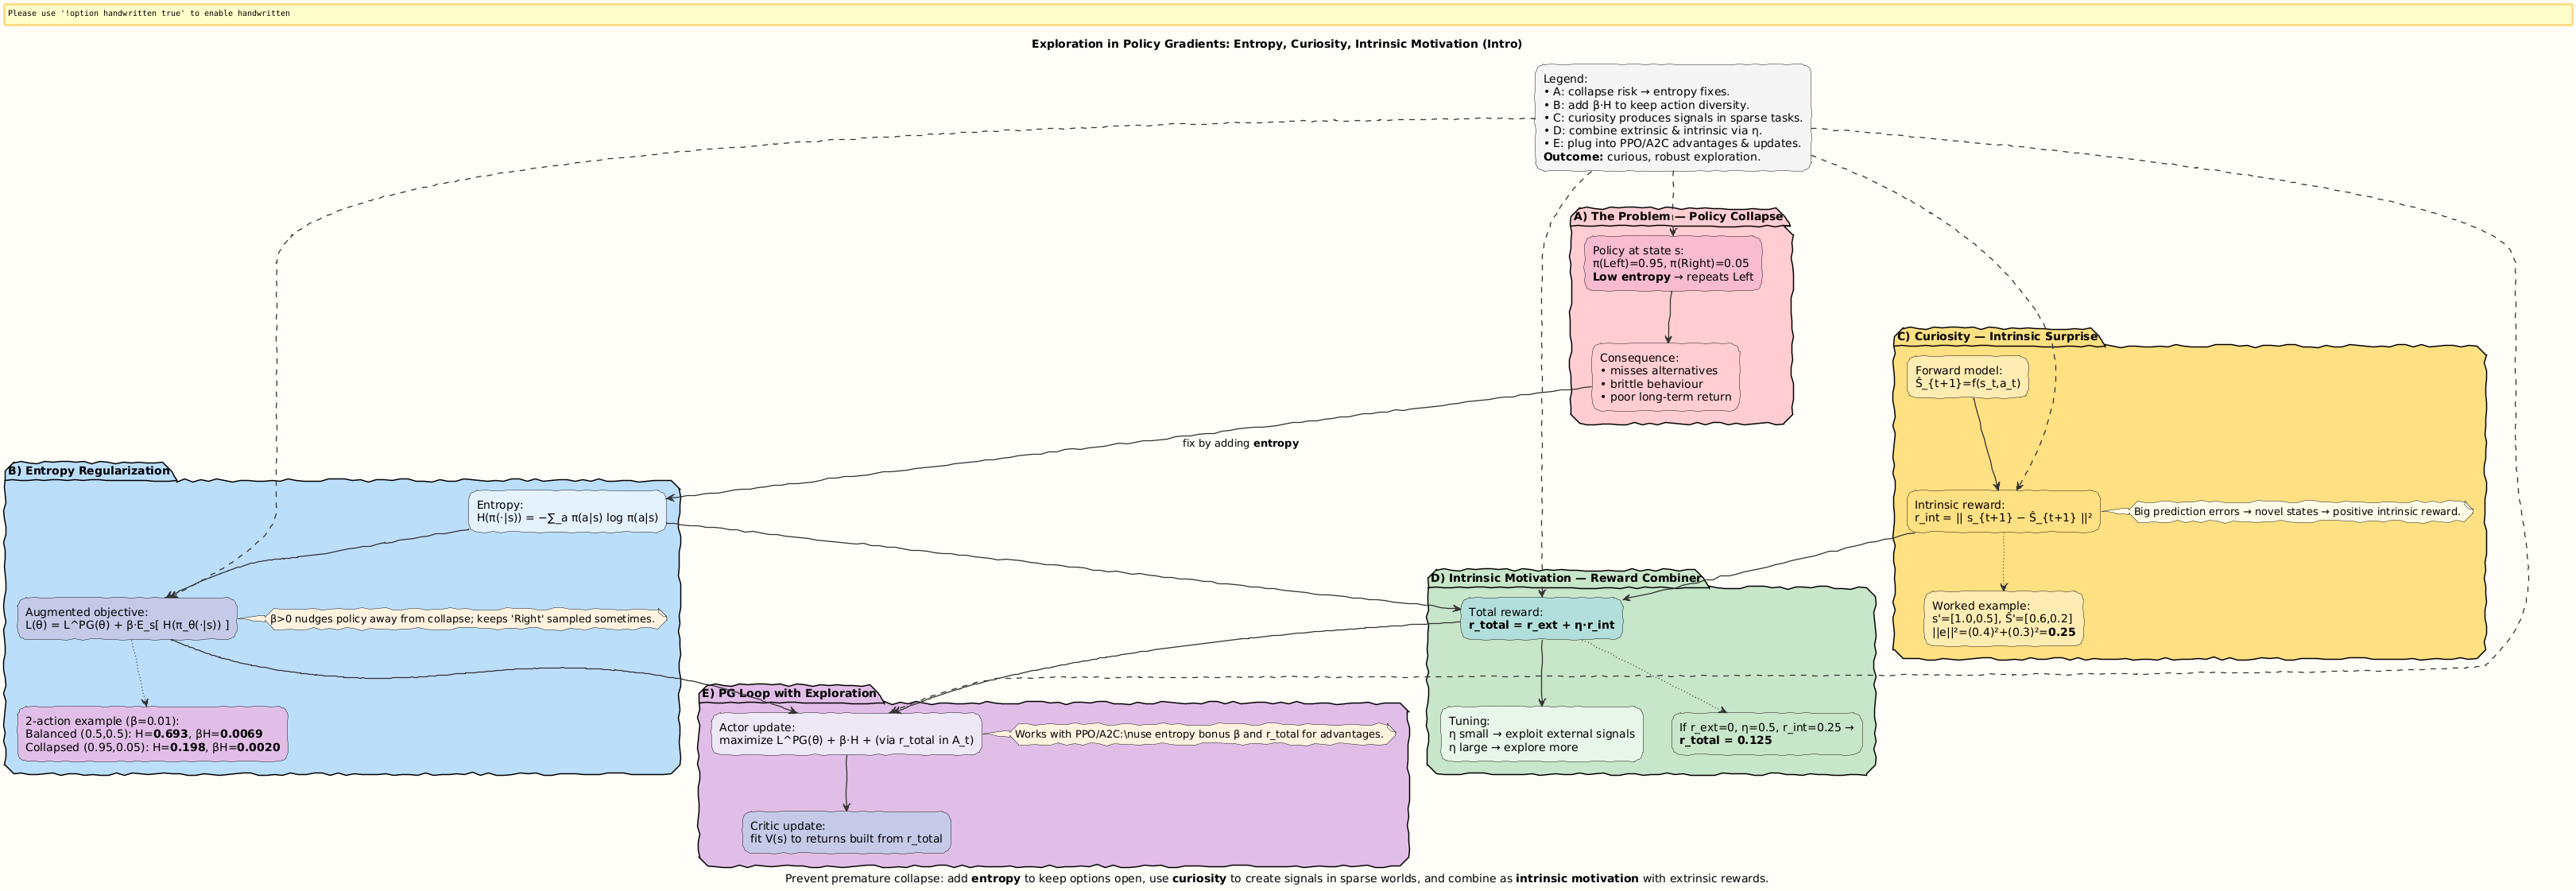Select the Entropy formula node
Screen dimensions: 2576x891
coord(567,511)
